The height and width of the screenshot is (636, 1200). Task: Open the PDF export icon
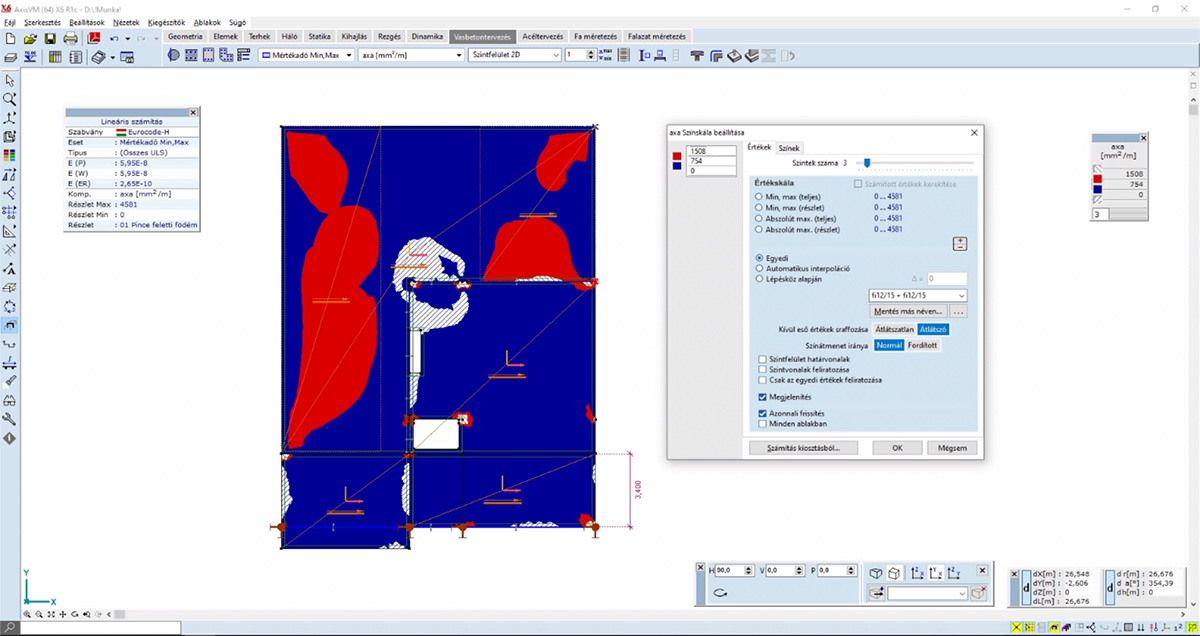[94, 37]
